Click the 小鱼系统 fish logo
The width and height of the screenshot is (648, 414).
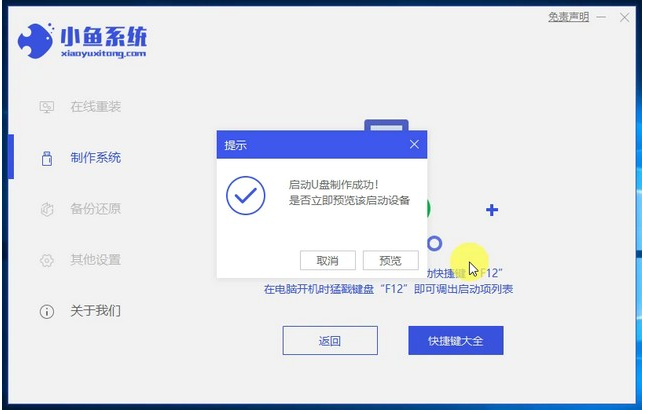[36, 40]
